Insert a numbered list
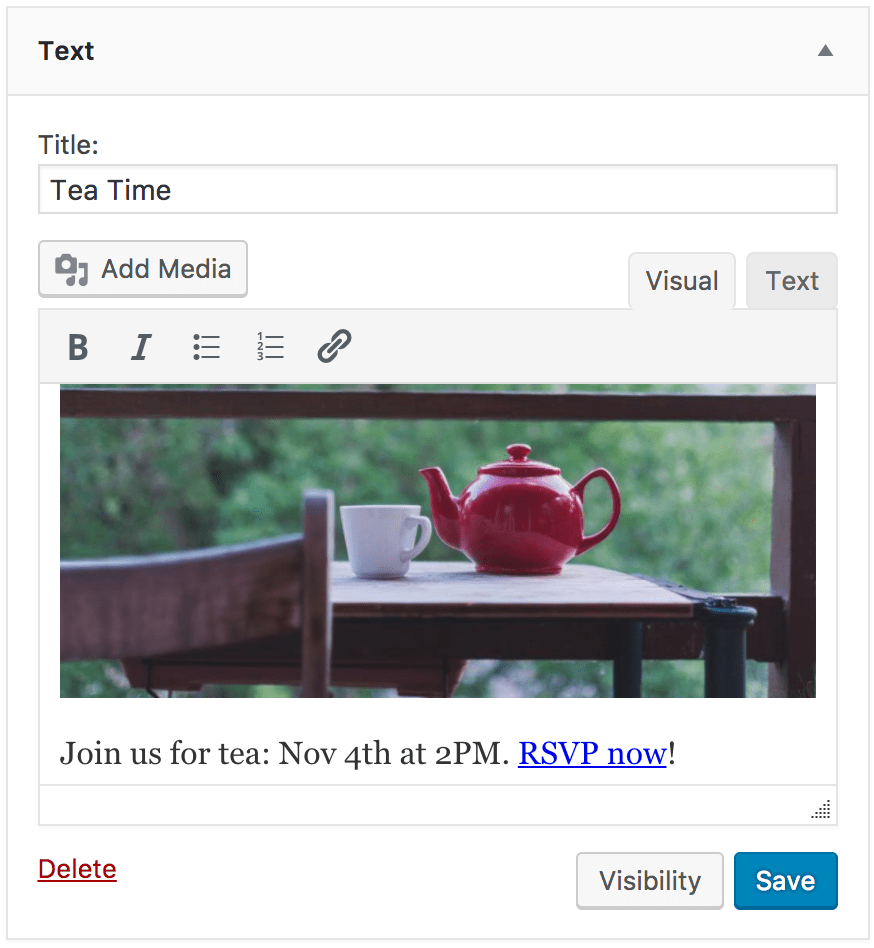The width and height of the screenshot is (874, 948). pyautogui.click(x=270, y=347)
